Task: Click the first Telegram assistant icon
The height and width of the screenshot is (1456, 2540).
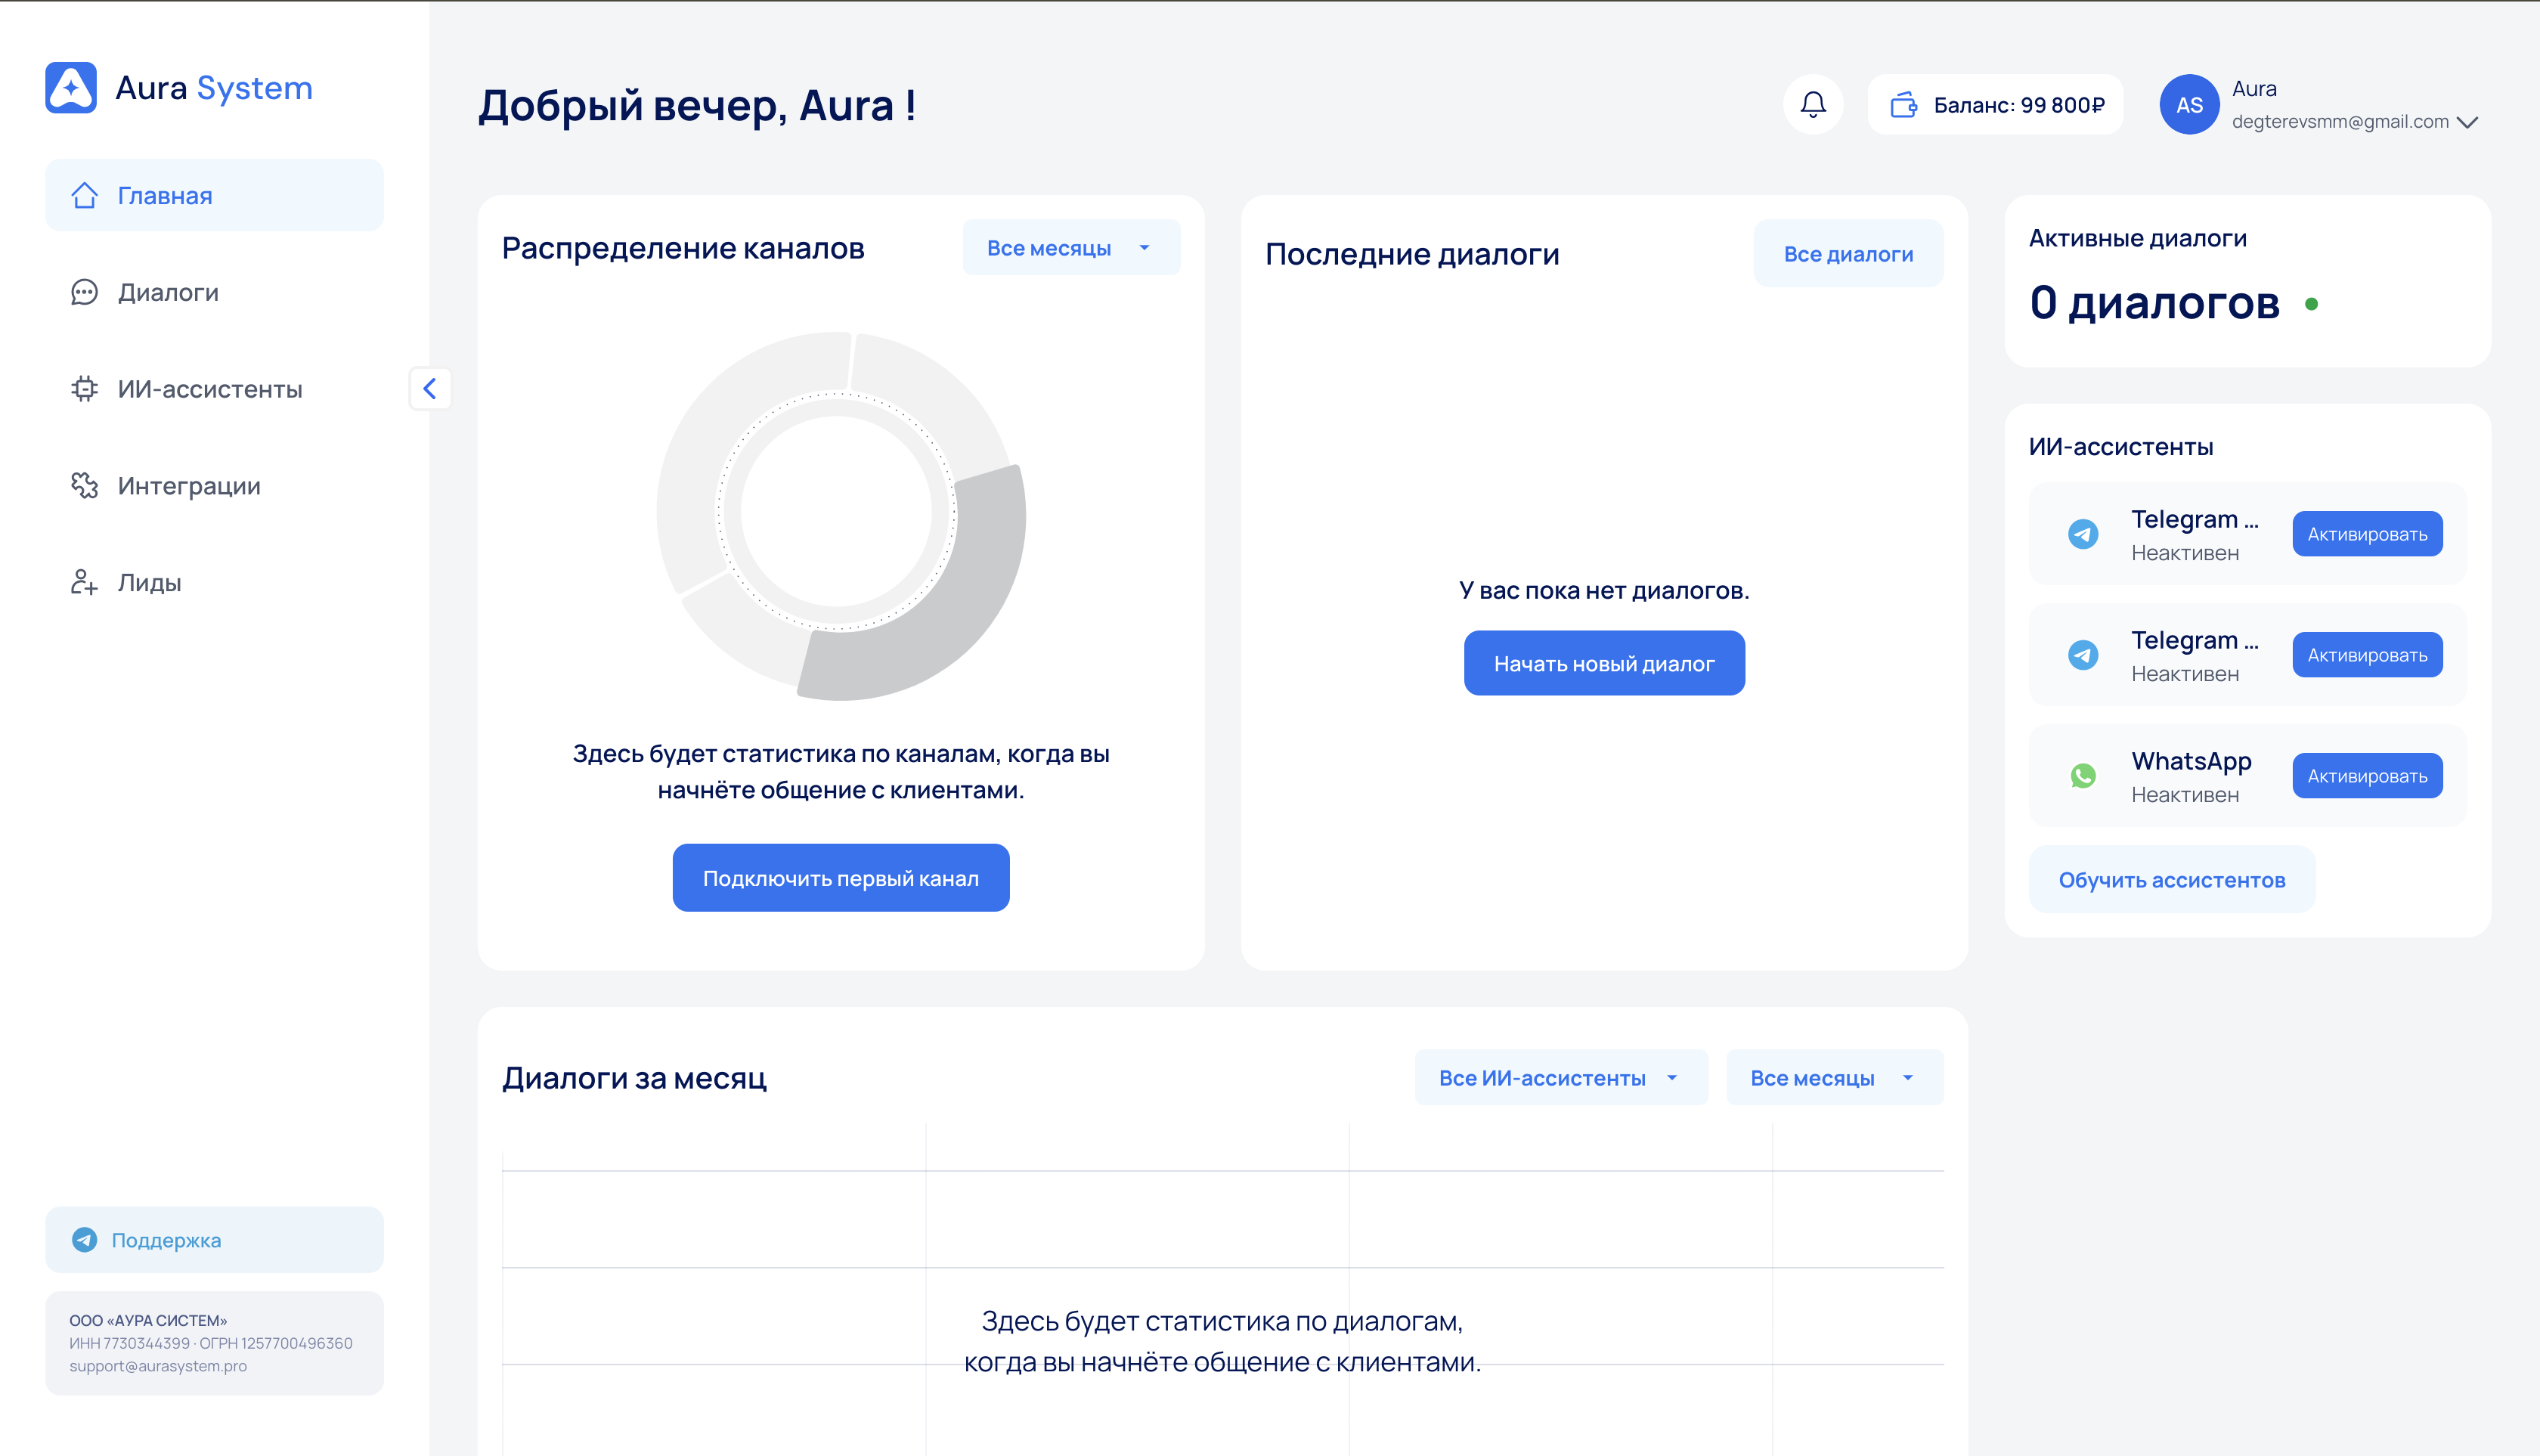Action: coord(2083,534)
